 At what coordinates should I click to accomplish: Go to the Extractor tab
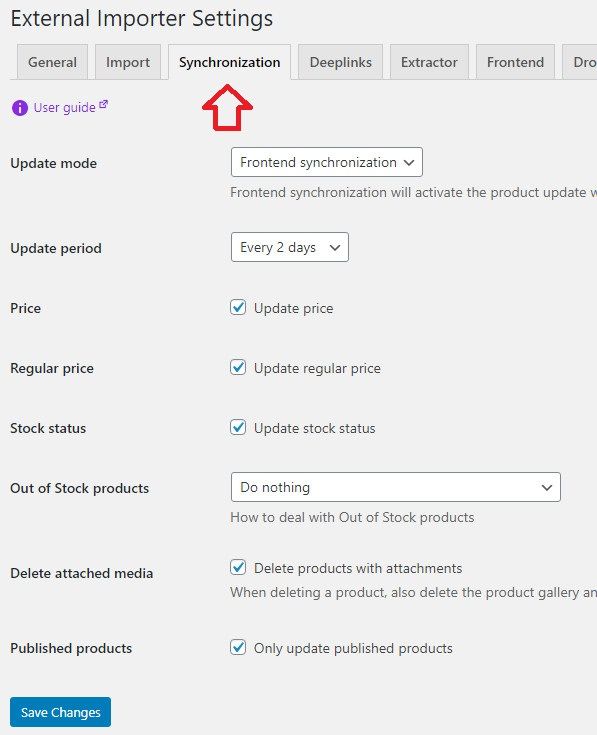429,62
